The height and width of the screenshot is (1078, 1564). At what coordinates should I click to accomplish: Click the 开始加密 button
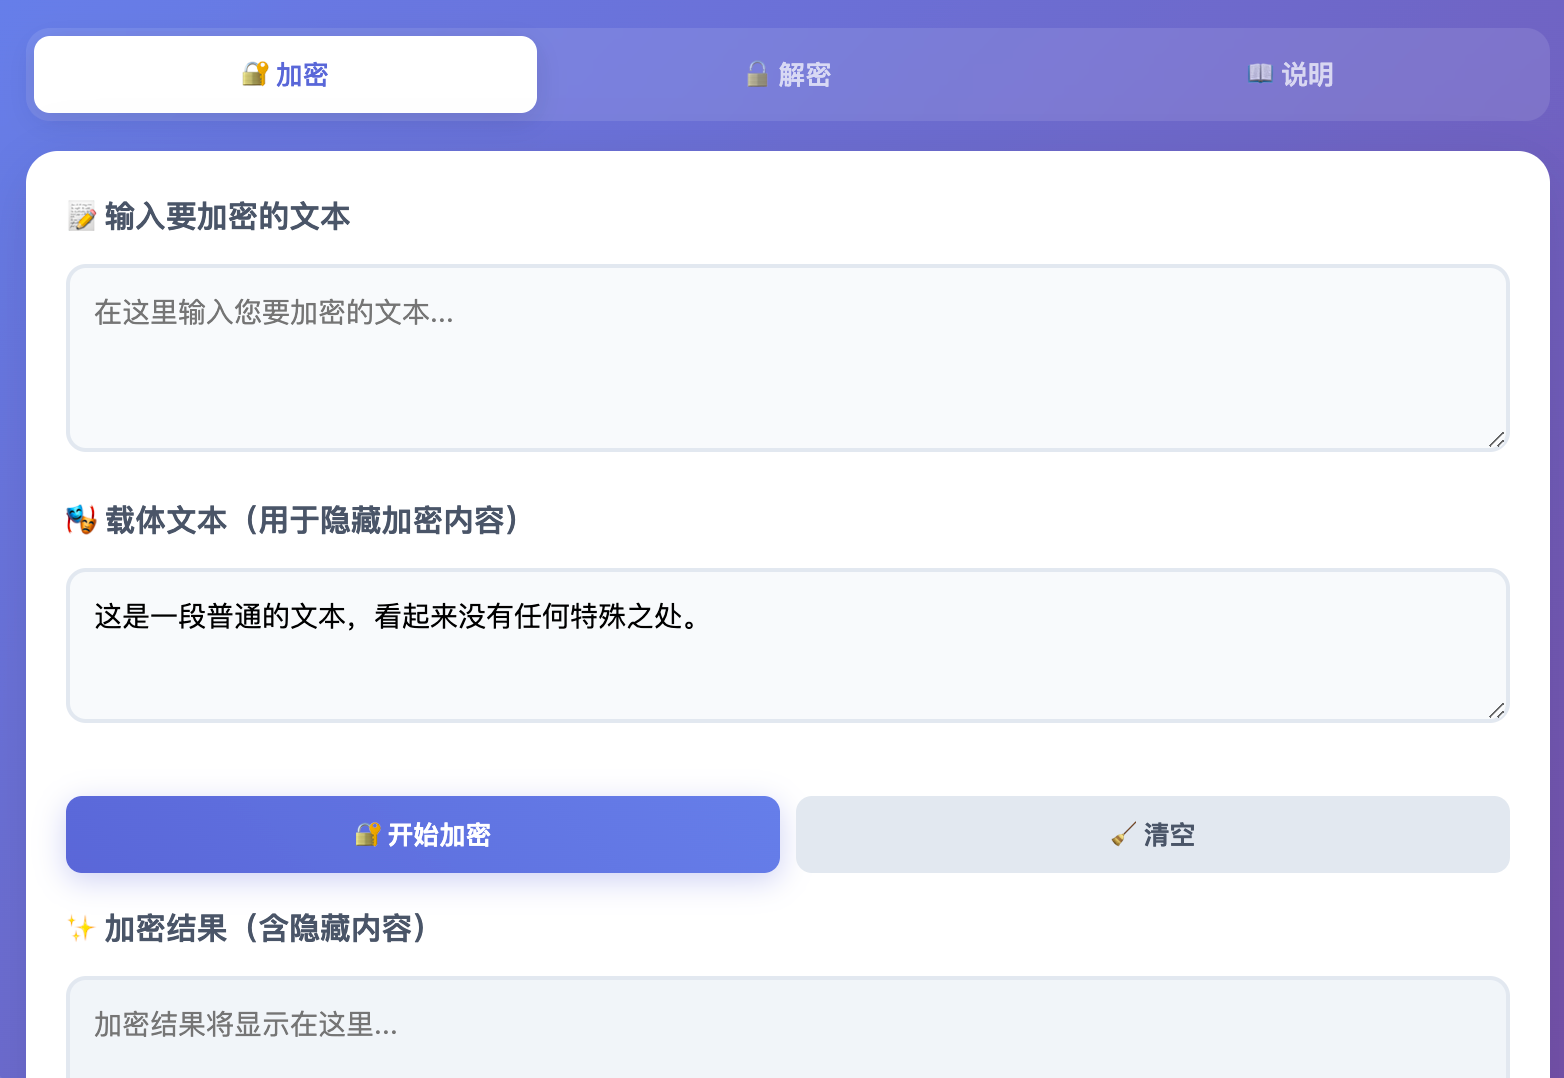click(423, 834)
